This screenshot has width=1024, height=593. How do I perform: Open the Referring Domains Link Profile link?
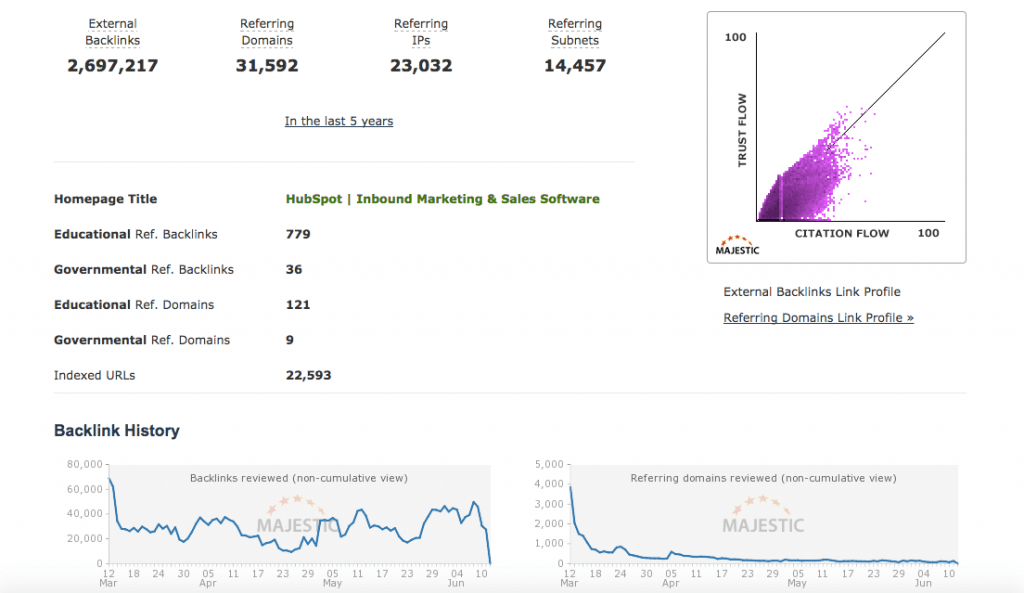pyautogui.click(x=818, y=318)
